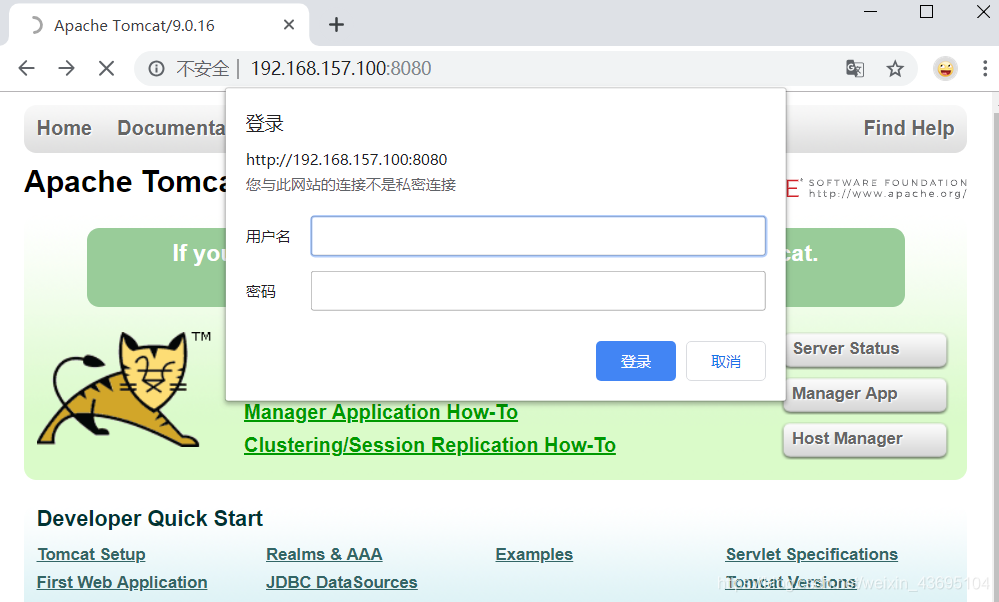Screen dimensions: 999x602
Task: Open Manager Application How-To link
Action: (x=381, y=412)
